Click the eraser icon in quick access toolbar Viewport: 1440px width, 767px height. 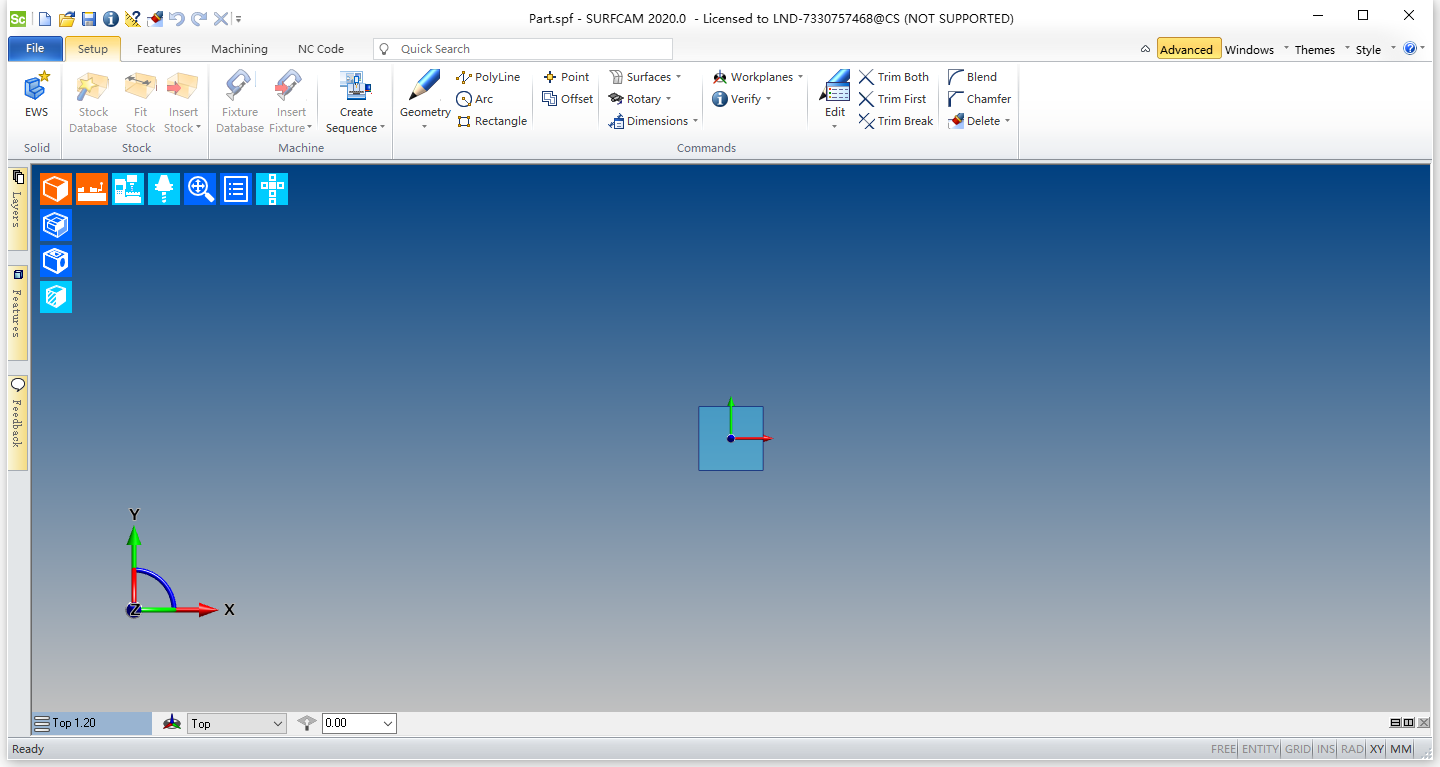154,18
